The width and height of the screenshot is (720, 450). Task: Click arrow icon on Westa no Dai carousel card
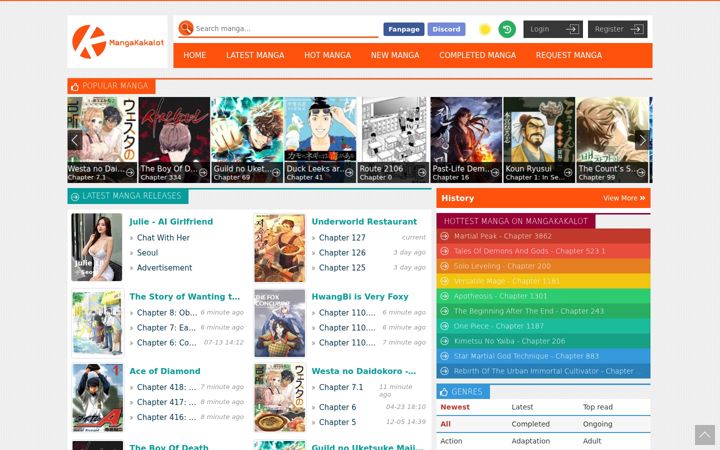(130, 173)
